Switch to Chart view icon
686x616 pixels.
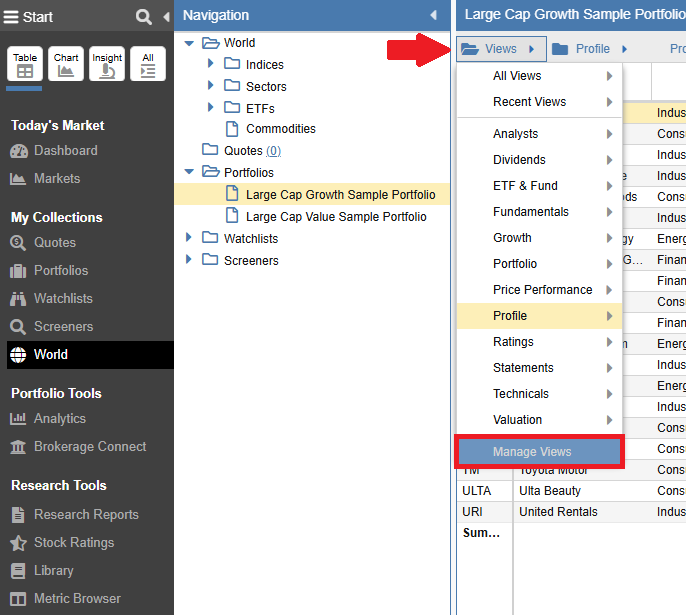[x=66, y=64]
